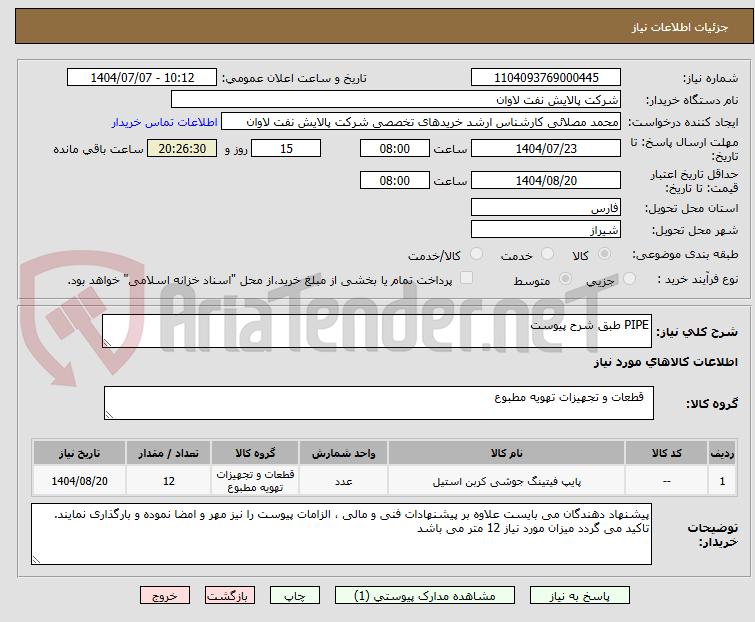755x622 pixels.
Task: Click the delivery province field 'فارس'
Action: pyautogui.click(x=546, y=207)
